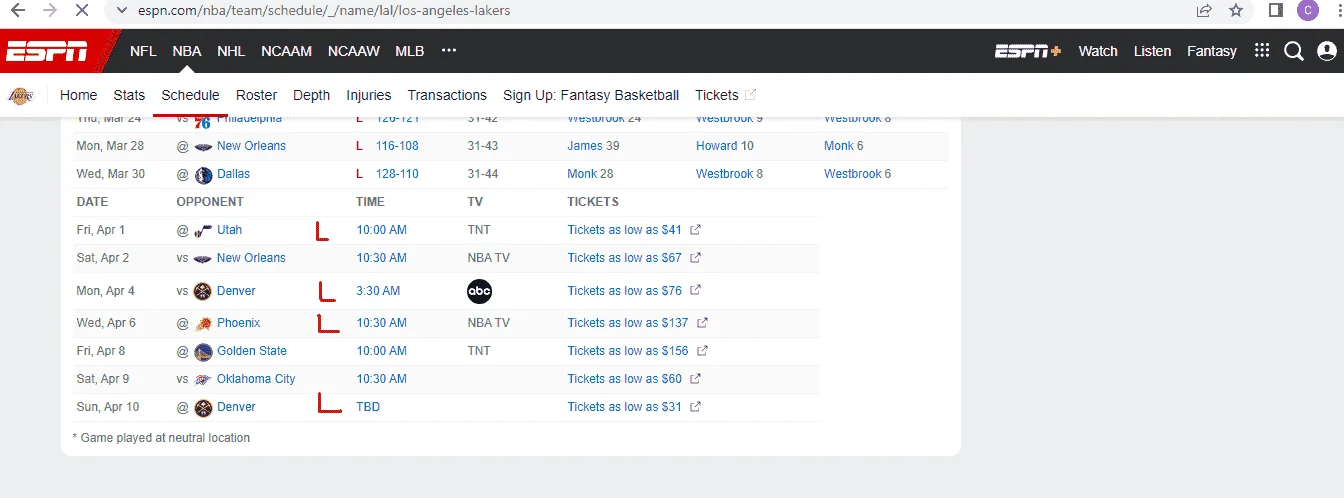1344x498 pixels.
Task: Click the ABC network logo
Action: (x=480, y=291)
